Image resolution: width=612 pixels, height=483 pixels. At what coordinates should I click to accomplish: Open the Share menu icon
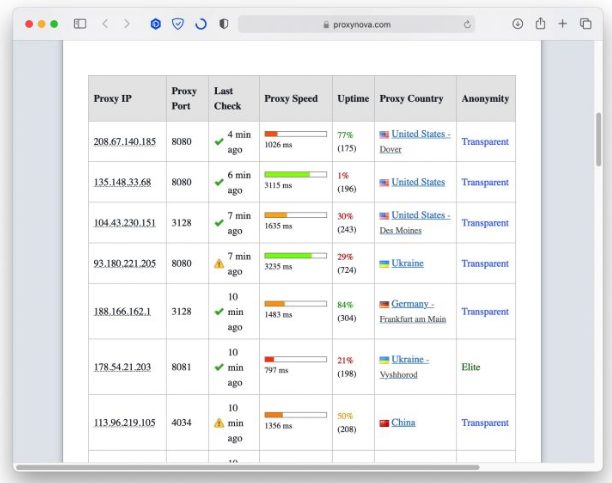point(540,23)
